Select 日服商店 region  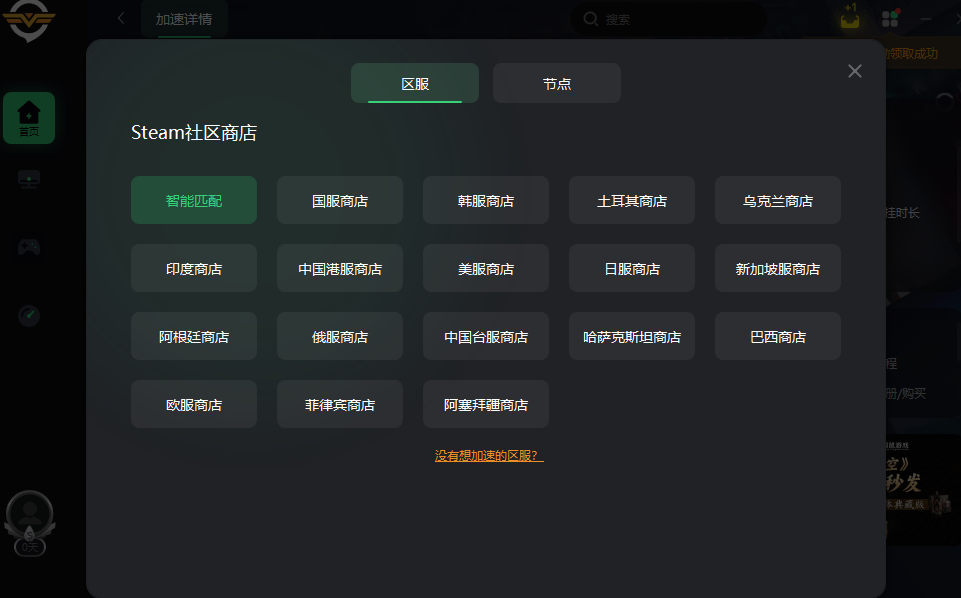pos(632,268)
